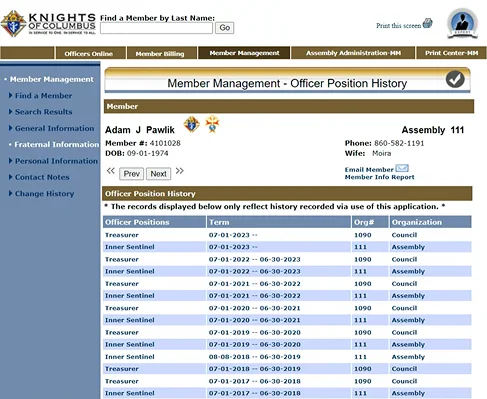Click the term 08-08-2018 -- 06-30-2019
This screenshot has width=487, height=399.
pos(255,357)
